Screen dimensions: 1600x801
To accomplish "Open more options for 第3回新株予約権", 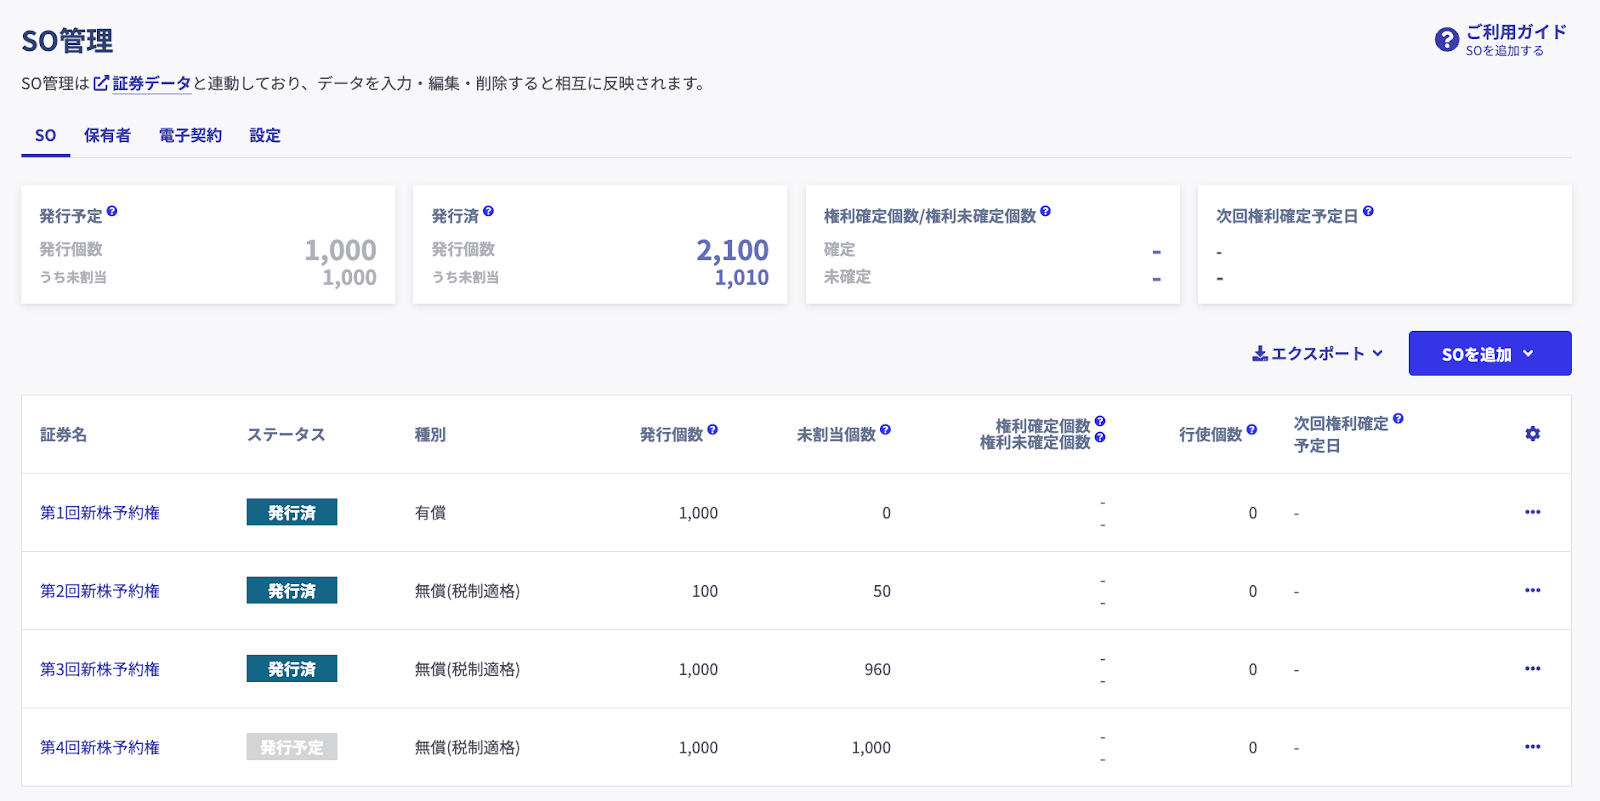I will tap(1532, 668).
